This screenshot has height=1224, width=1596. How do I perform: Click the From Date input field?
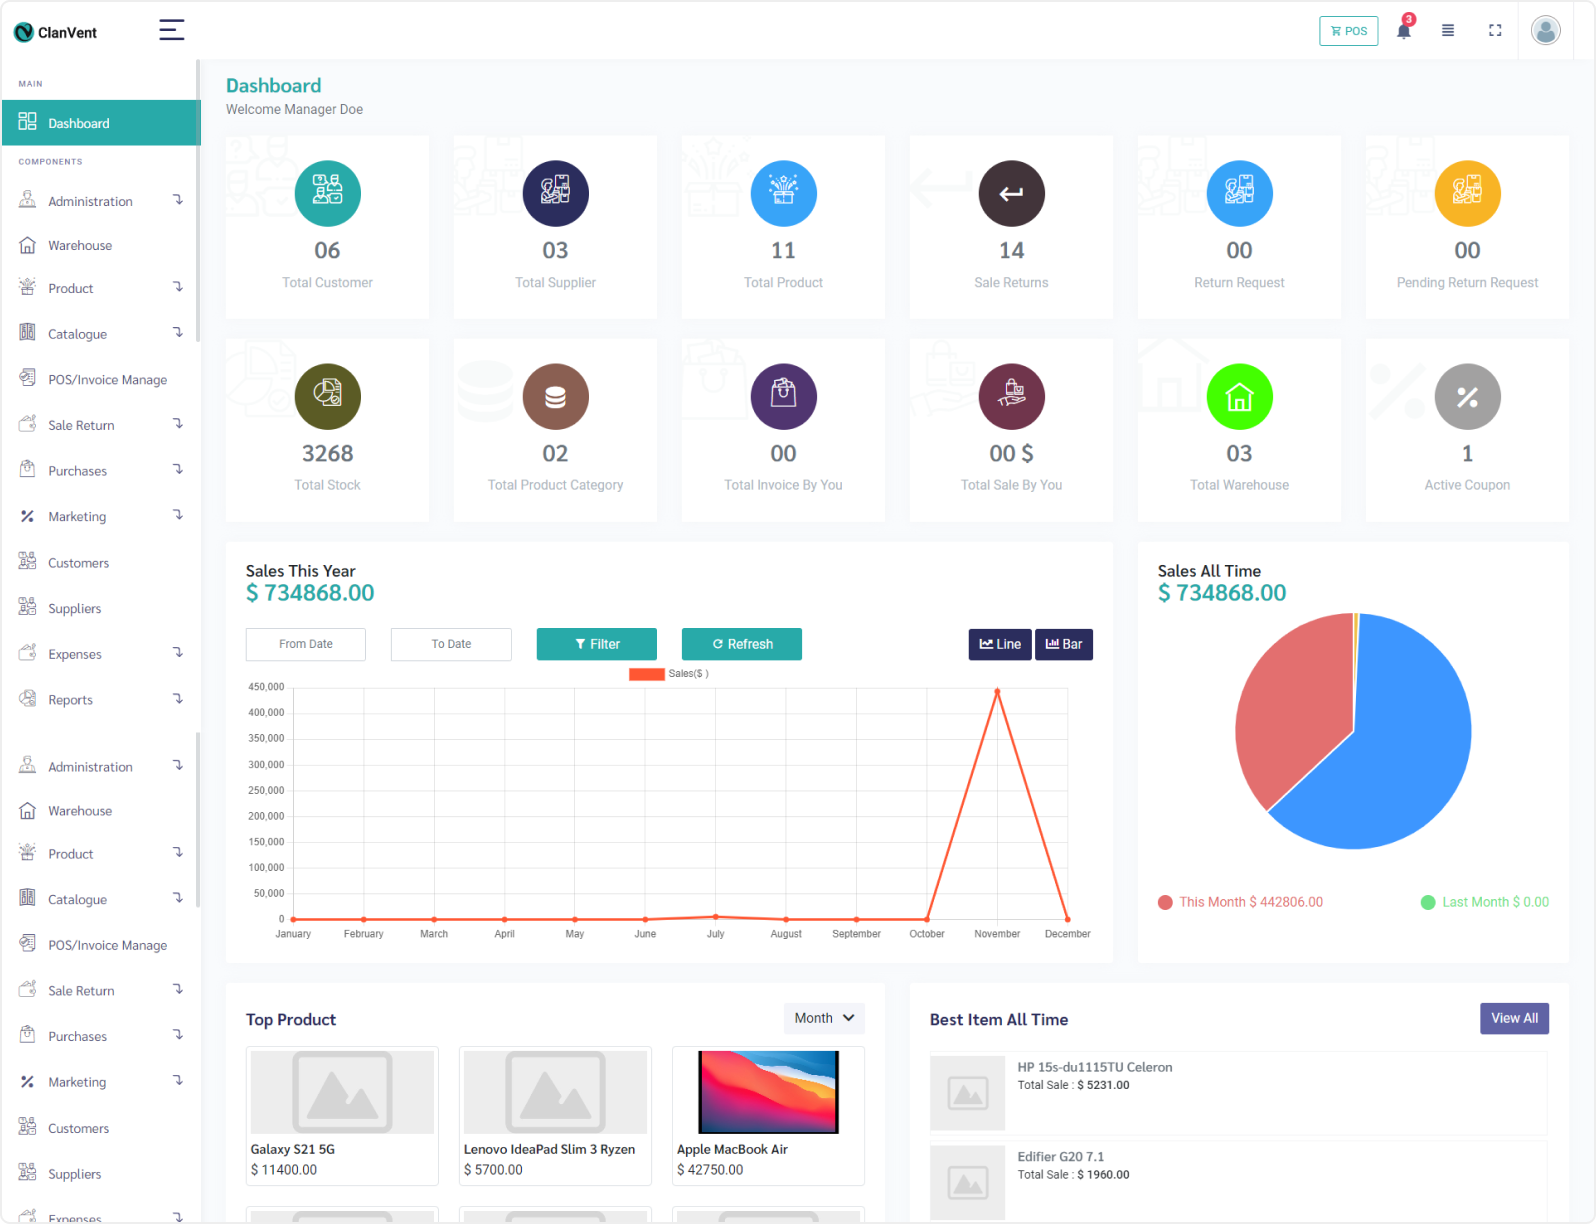306,644
